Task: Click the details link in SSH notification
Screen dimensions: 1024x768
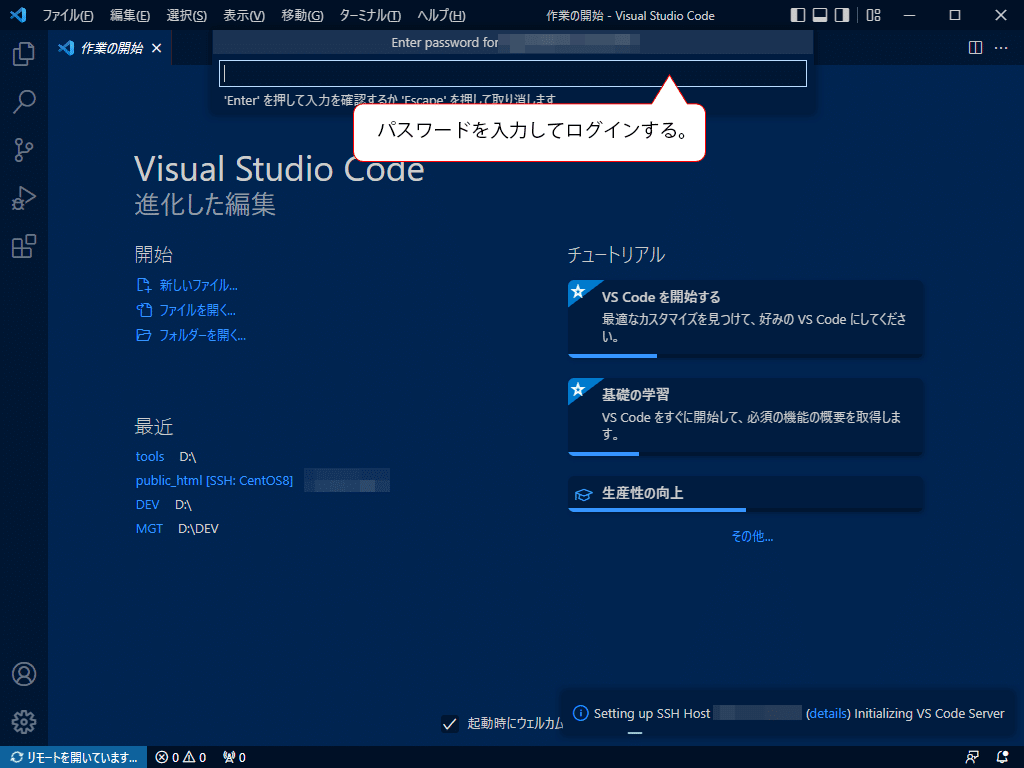Action: pyautogui.click(x=828, y=713)
